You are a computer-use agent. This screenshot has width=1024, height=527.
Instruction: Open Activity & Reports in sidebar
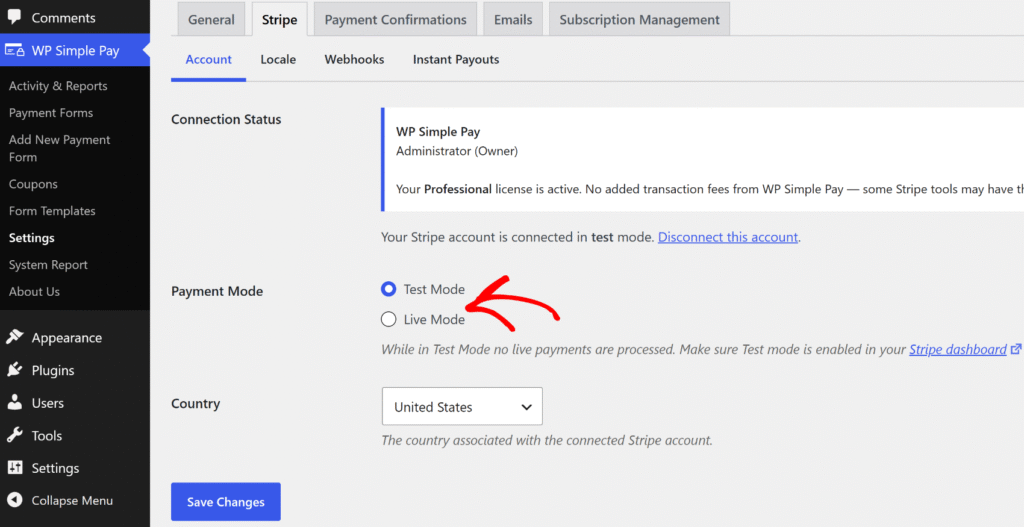point(58,86)
